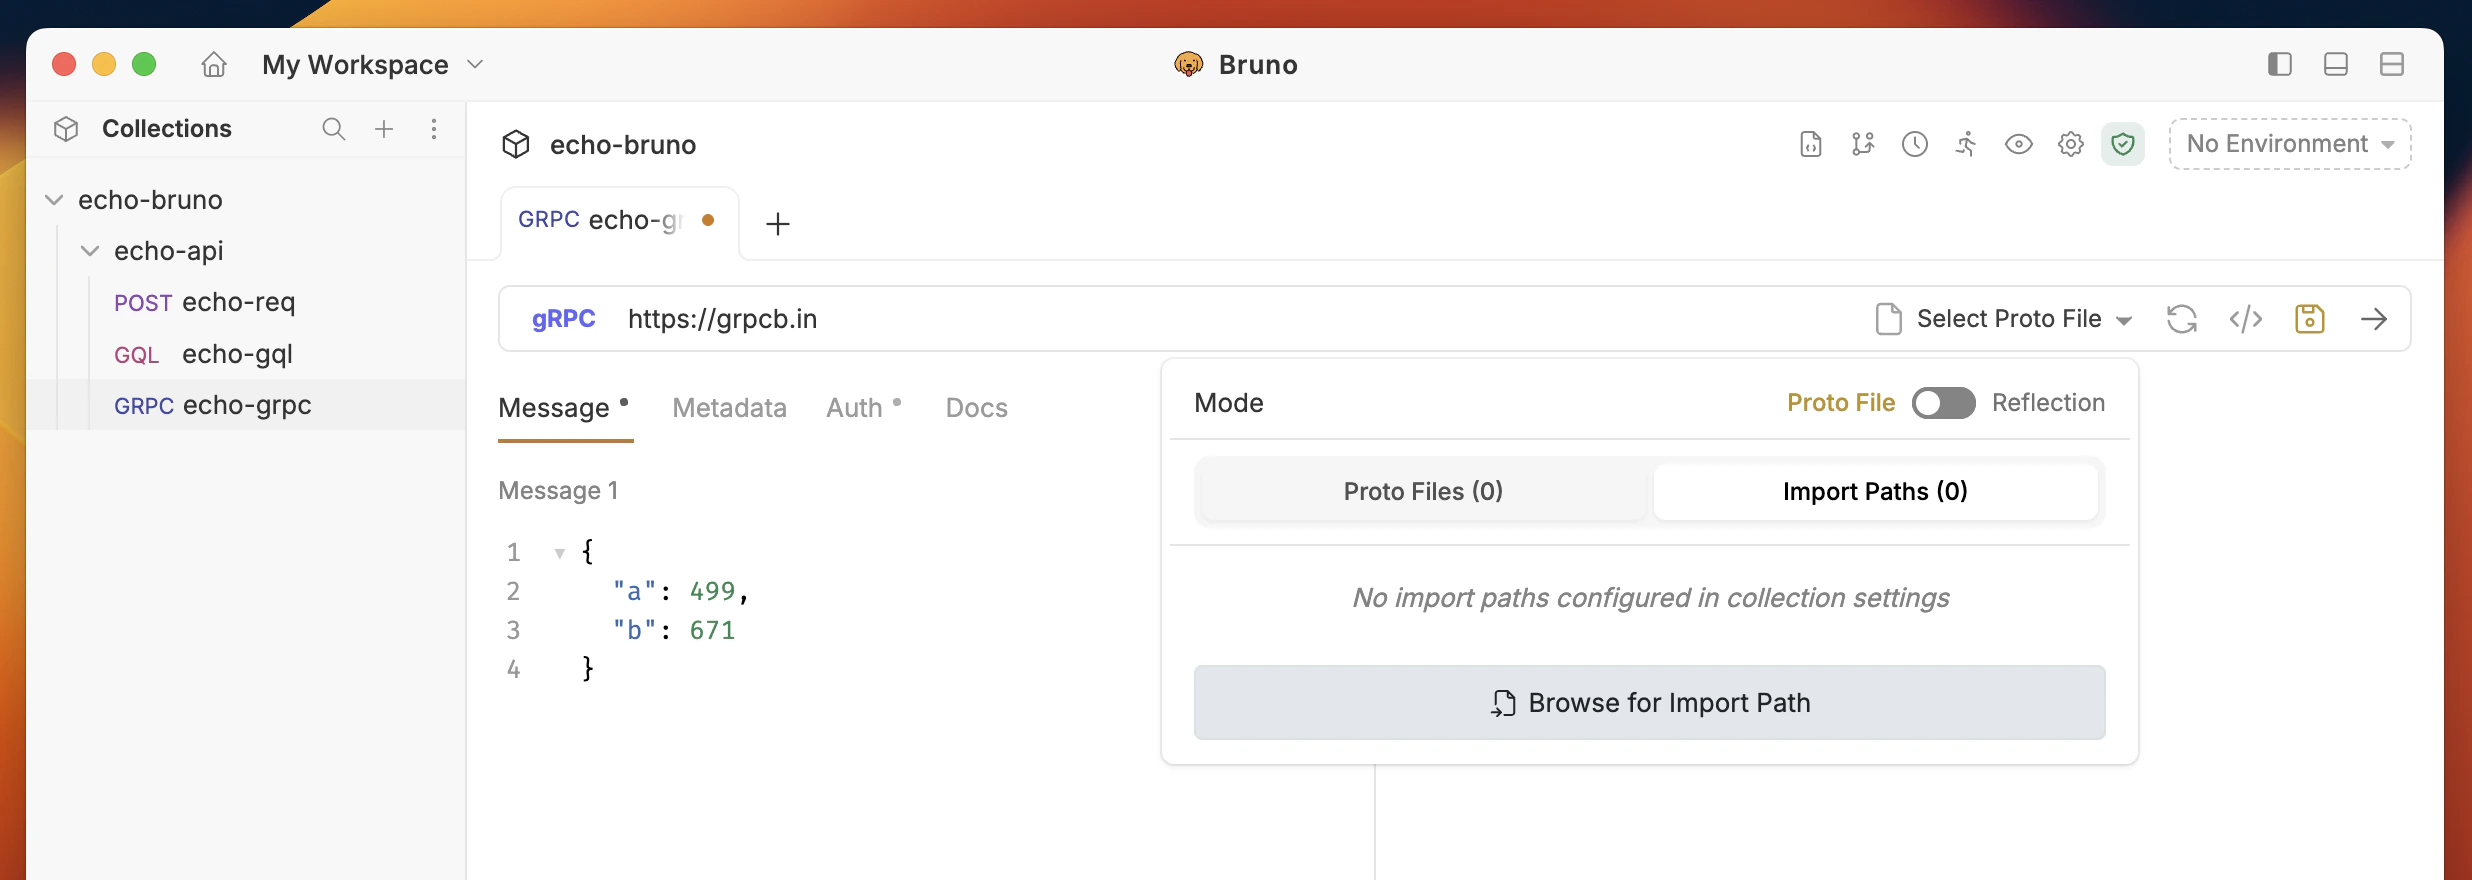The image size is (2472, 880).
Task: Click the value 499 in the message editor
Action: point(712,591)
